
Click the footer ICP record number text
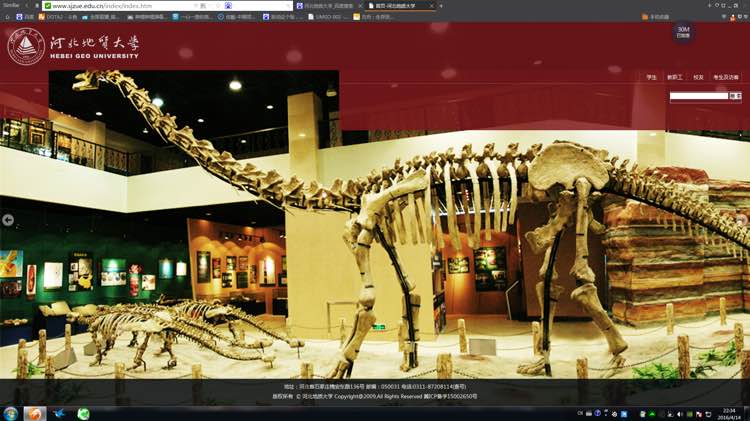450,397
